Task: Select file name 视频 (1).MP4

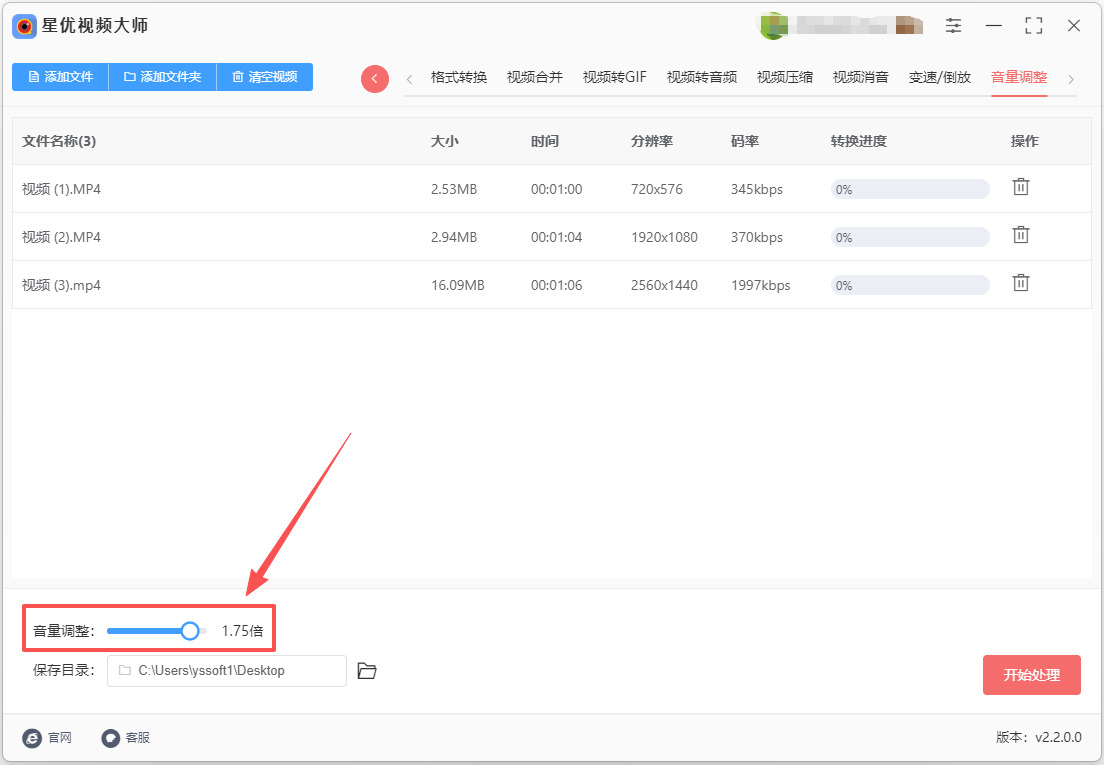Action: 61,189
